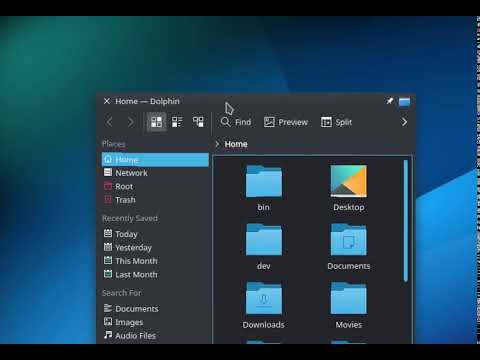480x360 pixels.
Task: Select the Movies folder icon
Action: point(349,298)
